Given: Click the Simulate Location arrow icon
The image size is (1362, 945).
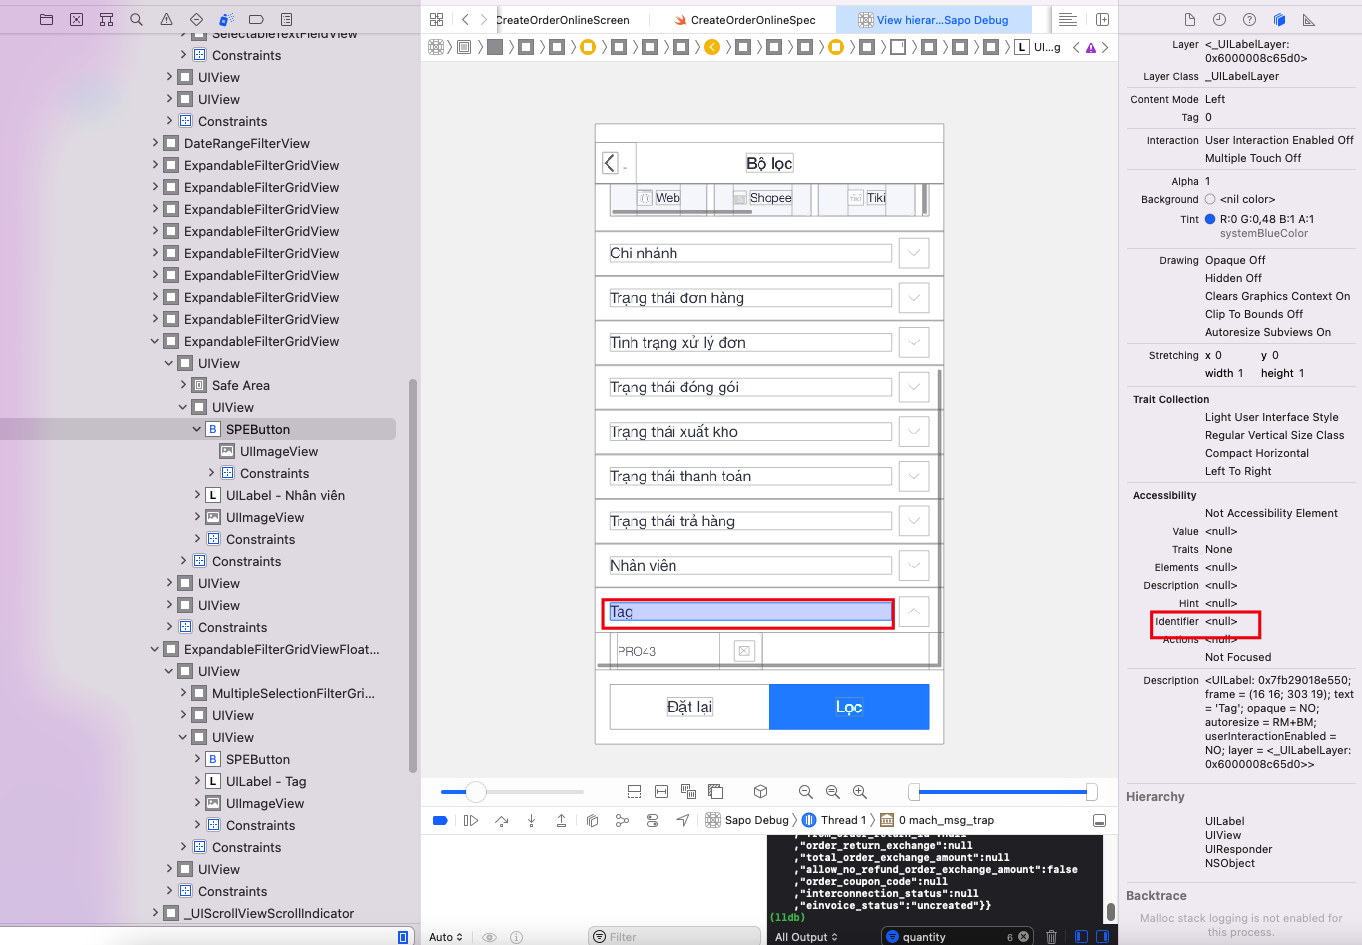Looking at the screenshot, I should tap(682, 820).
